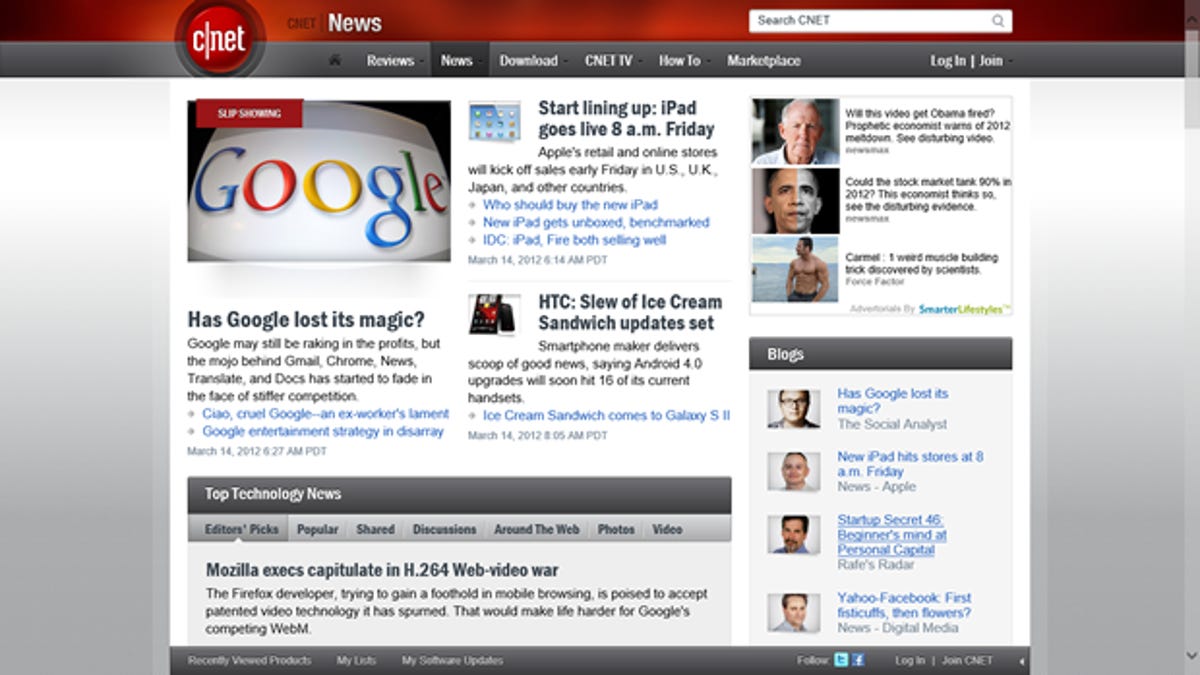The height and width of the screenshot is (675, 1200).
Task: Open the article Has Google lost its magic?
Action: [x=304, y=320]
